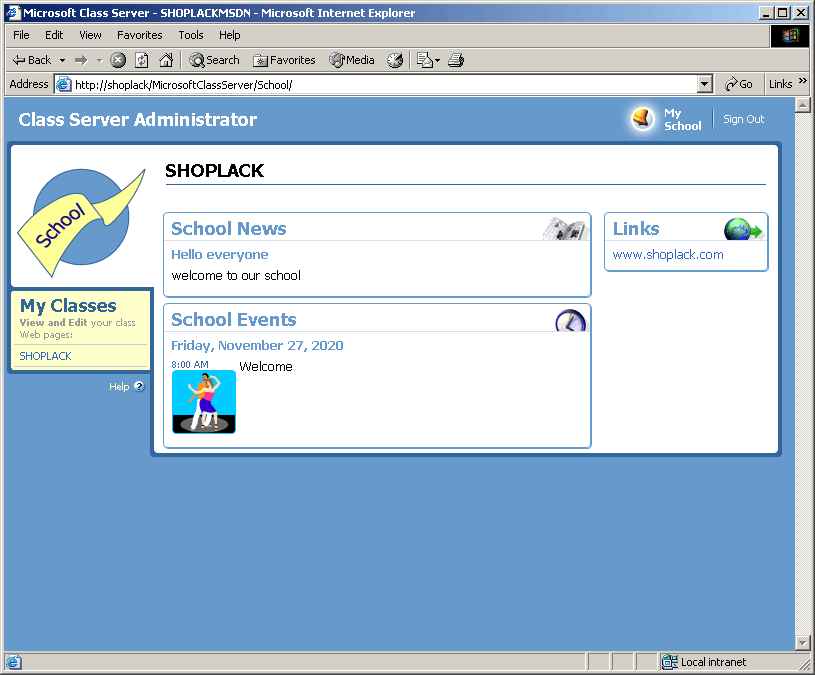This screenshot has width=815, height=675.
Task: Open the Favorites menu
Action: coord(140,35)
